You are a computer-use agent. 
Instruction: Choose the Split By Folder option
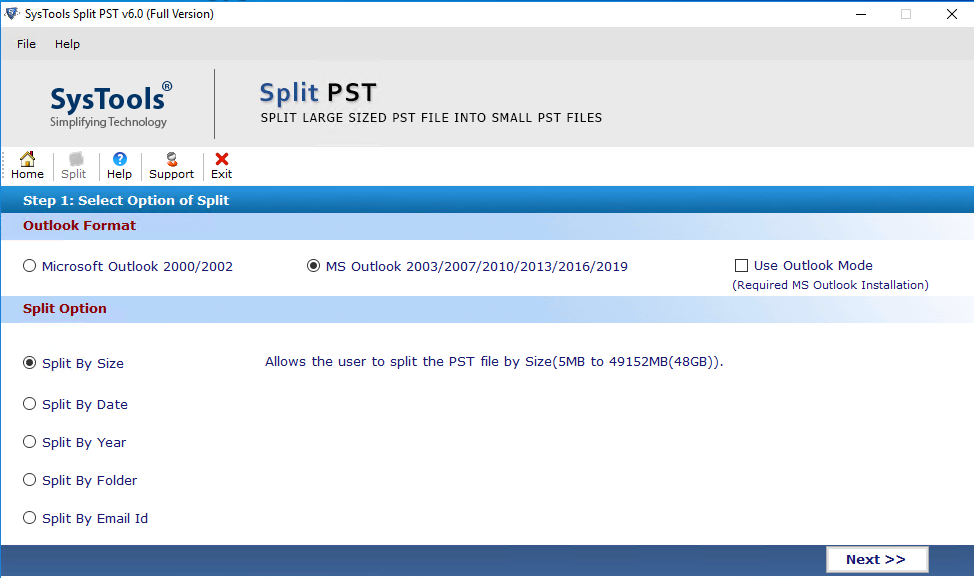click(30, 480)
